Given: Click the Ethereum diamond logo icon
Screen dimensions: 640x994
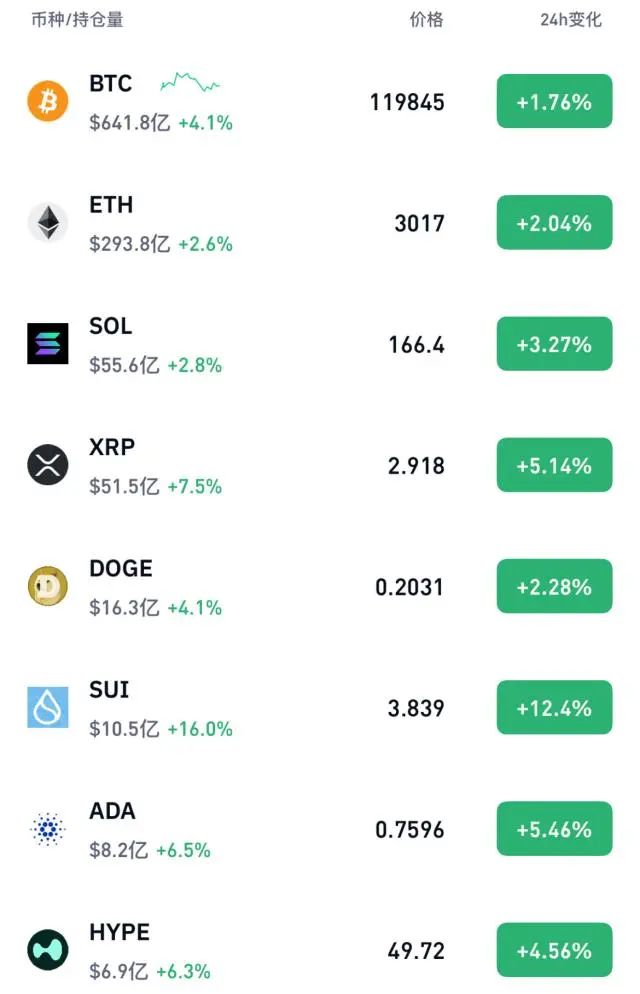Looking at the screenshot, I should [48, 223].
